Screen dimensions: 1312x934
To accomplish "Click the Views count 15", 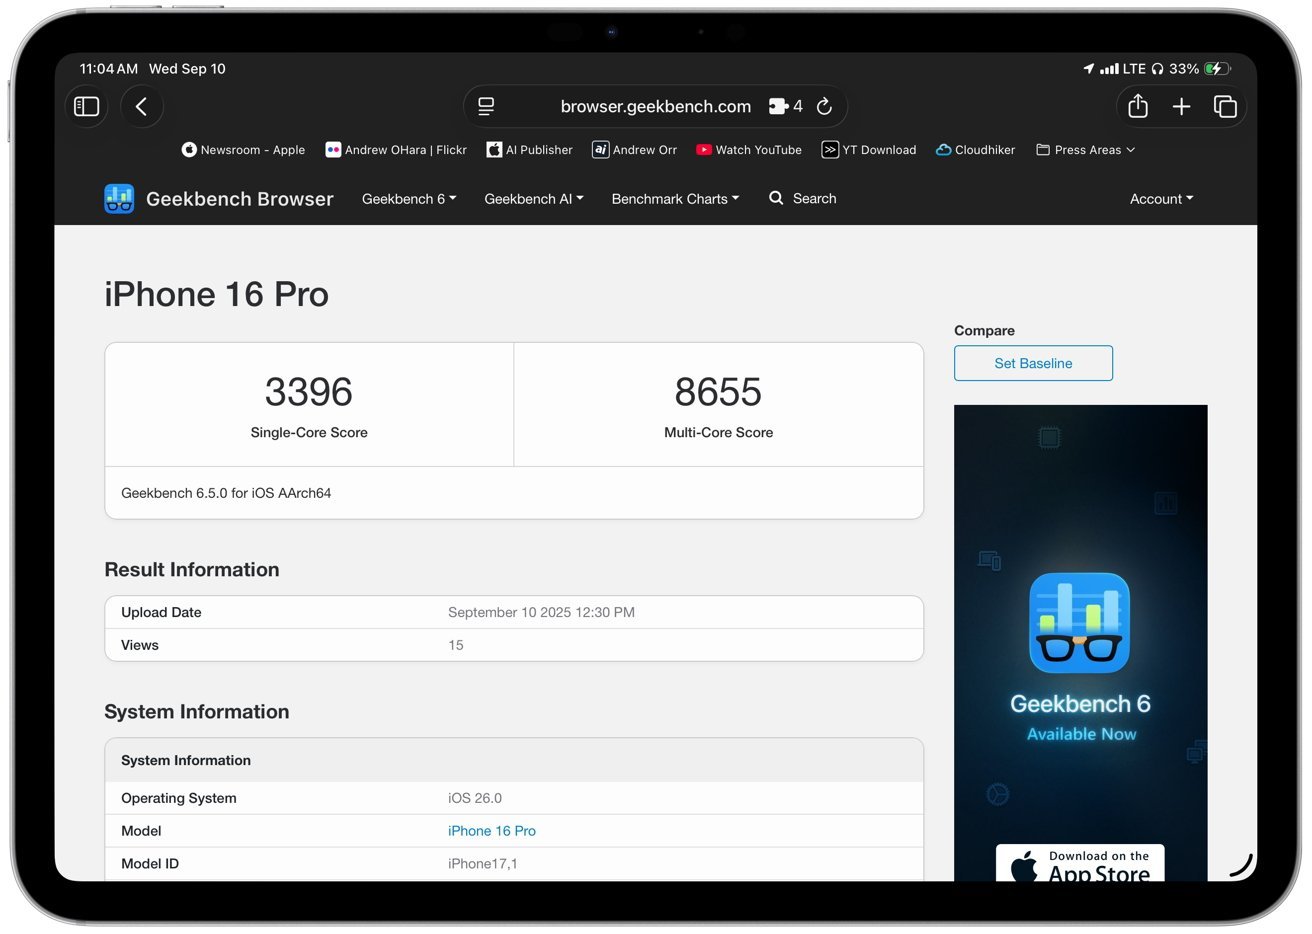I will click(456, 645).
